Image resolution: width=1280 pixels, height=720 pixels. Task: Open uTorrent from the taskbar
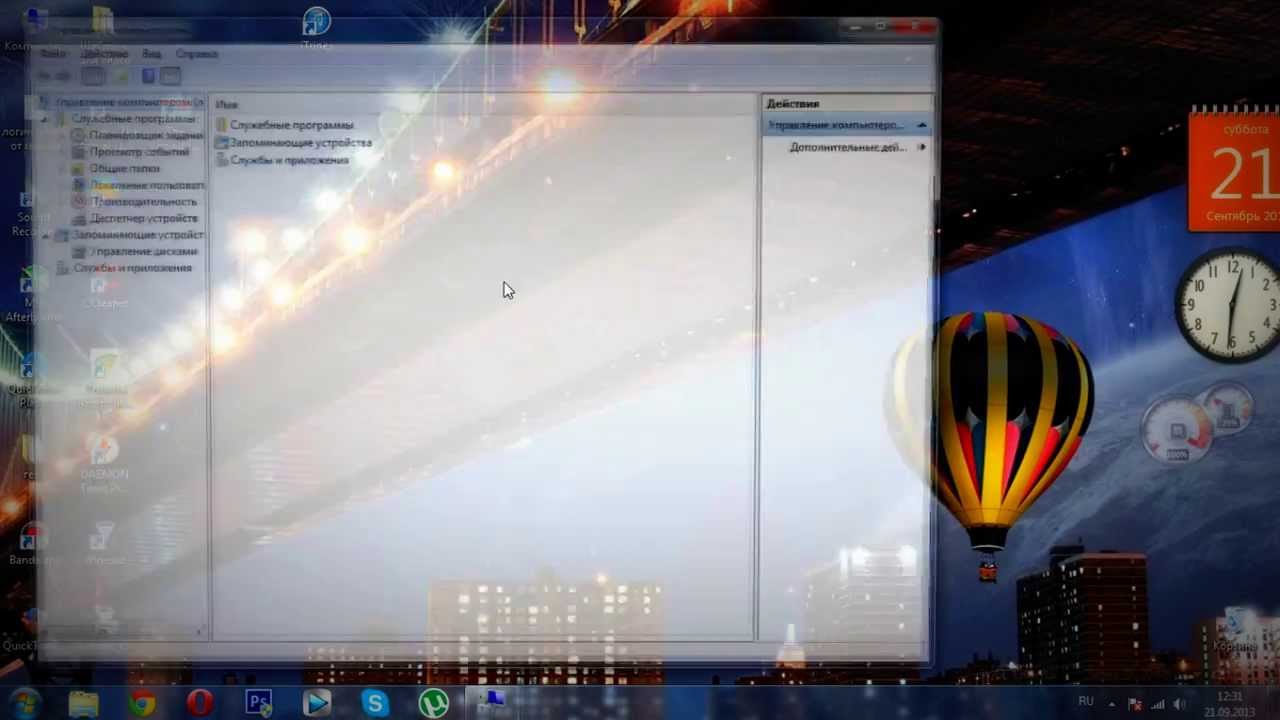click(433, 703)
